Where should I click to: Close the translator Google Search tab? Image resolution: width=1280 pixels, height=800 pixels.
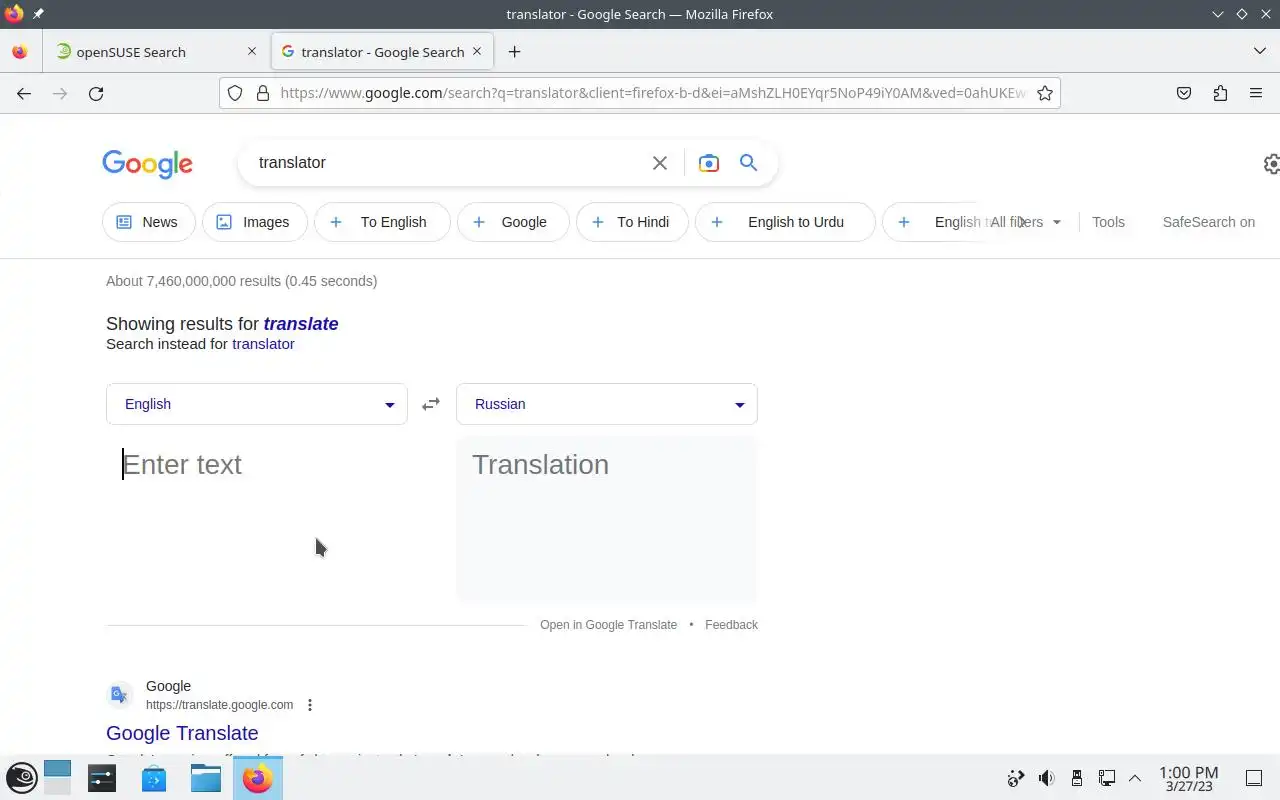tap(477, 51)
